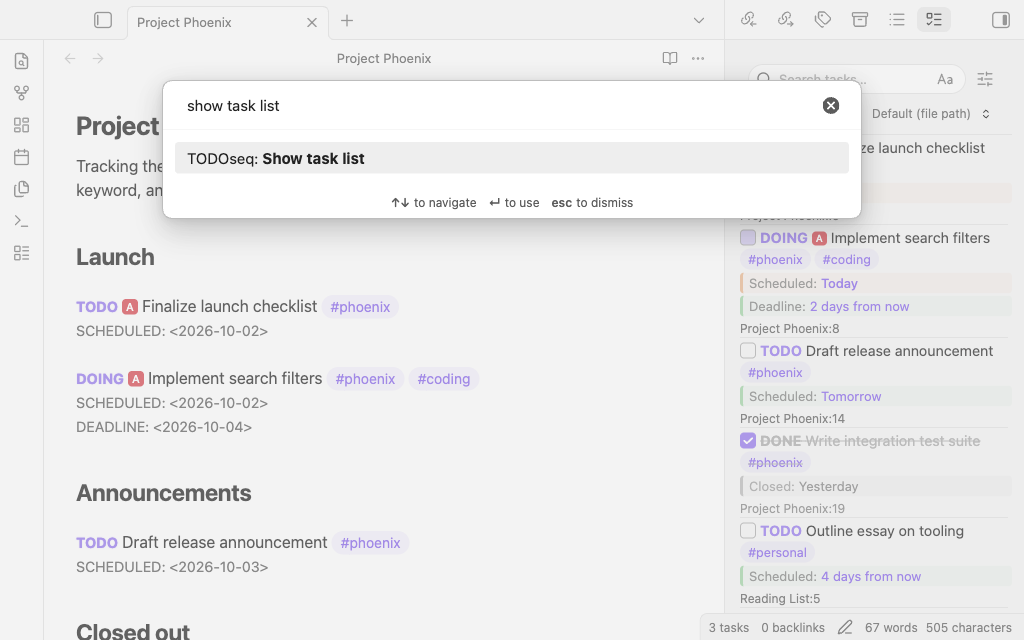Open the note's more options menu
The height and width of the screenshot is (640, 1024).
[698, 59]
